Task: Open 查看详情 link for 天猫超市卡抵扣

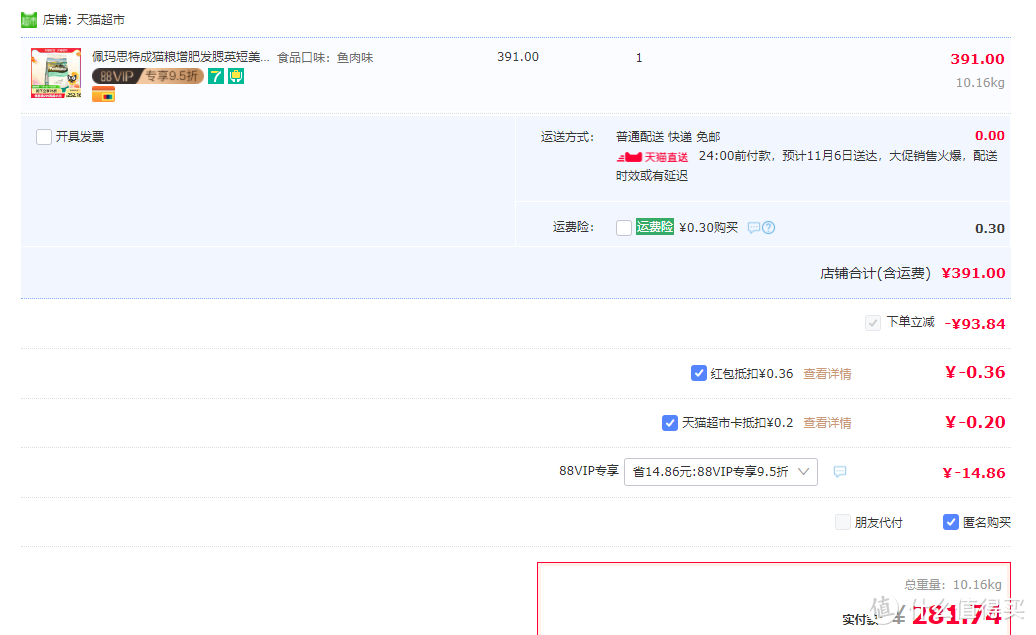Action: coord(827,423)
